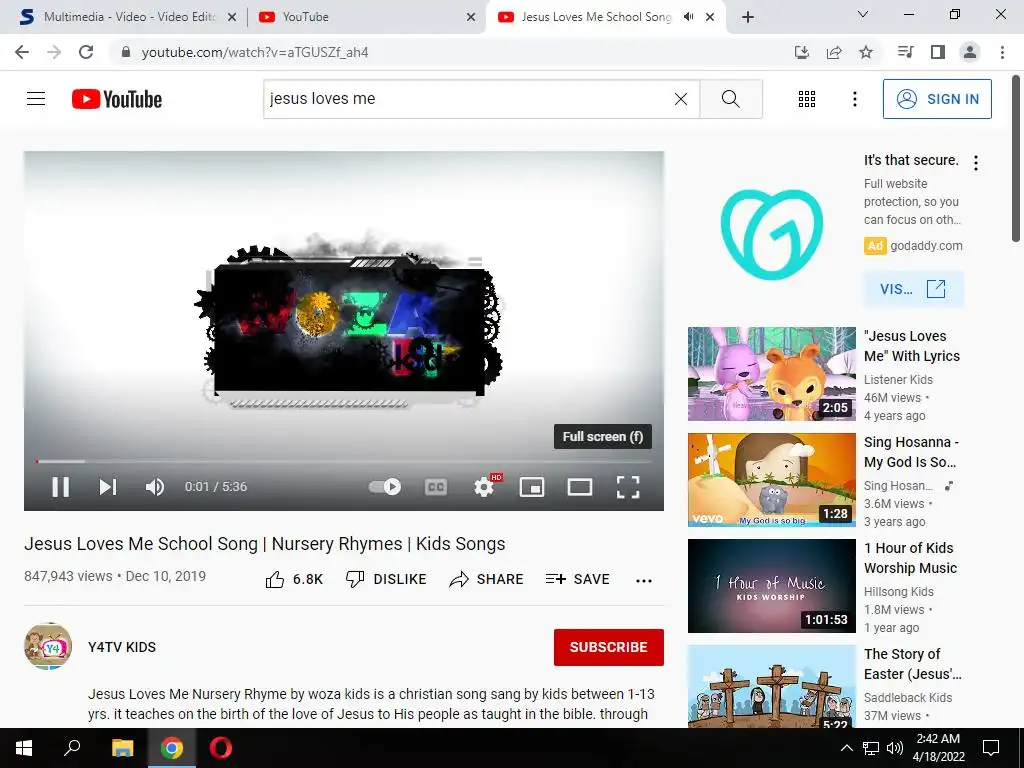
Task: Click the godaddy ad VISIT button
Action: [x=914, y=289]
